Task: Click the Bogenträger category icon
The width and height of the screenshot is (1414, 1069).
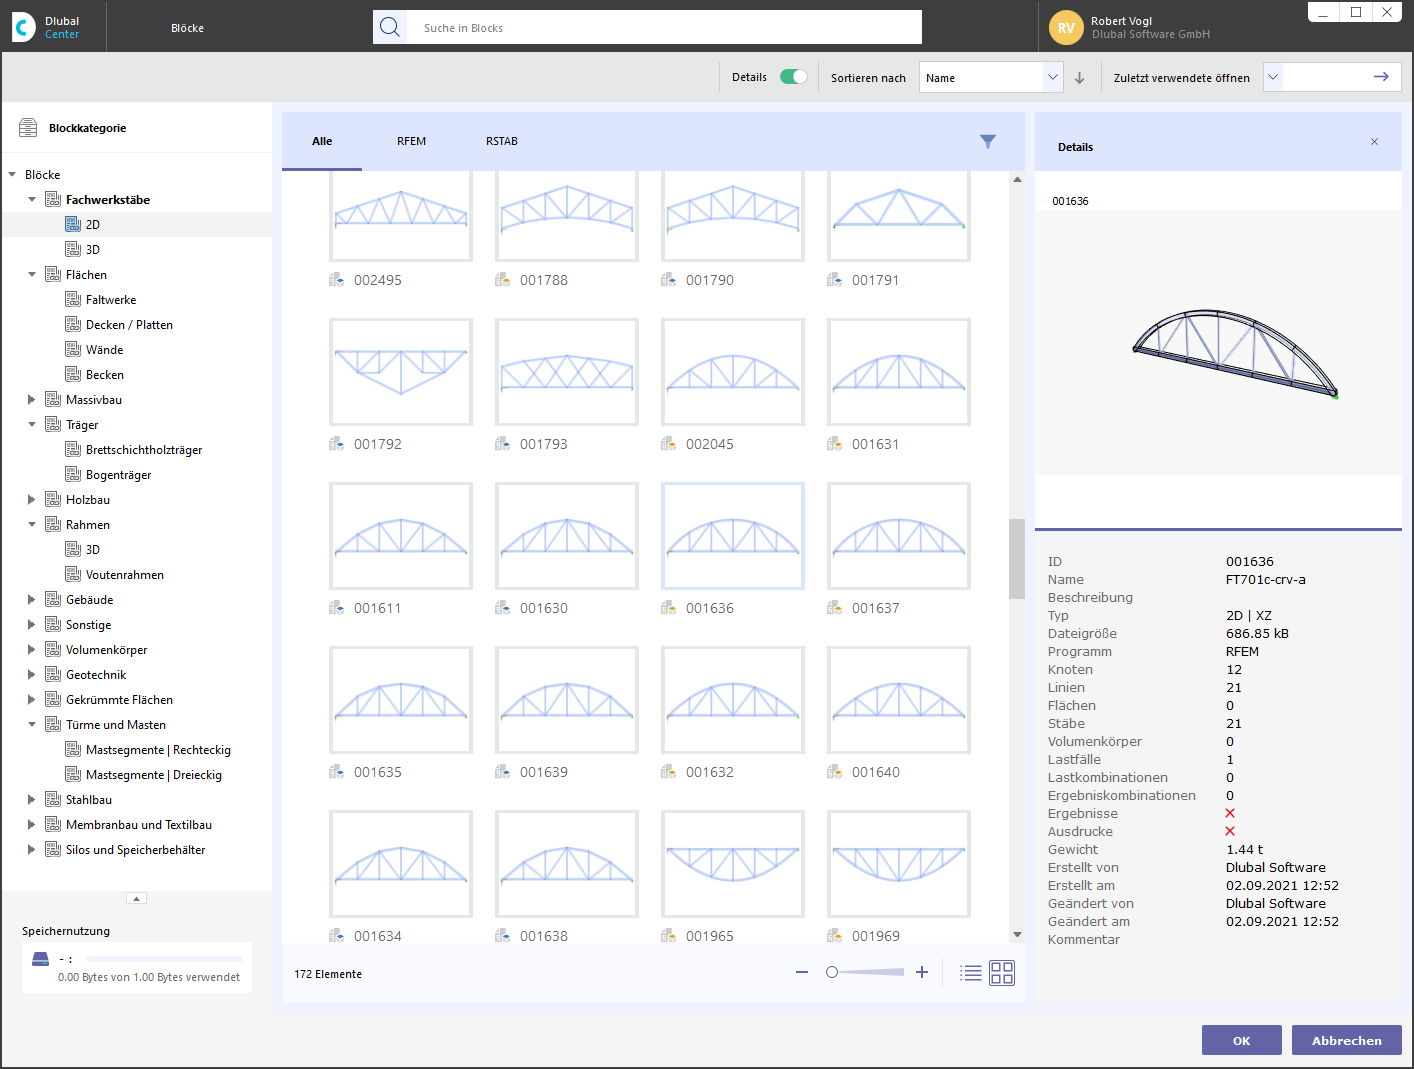Action: click(73, 475)
